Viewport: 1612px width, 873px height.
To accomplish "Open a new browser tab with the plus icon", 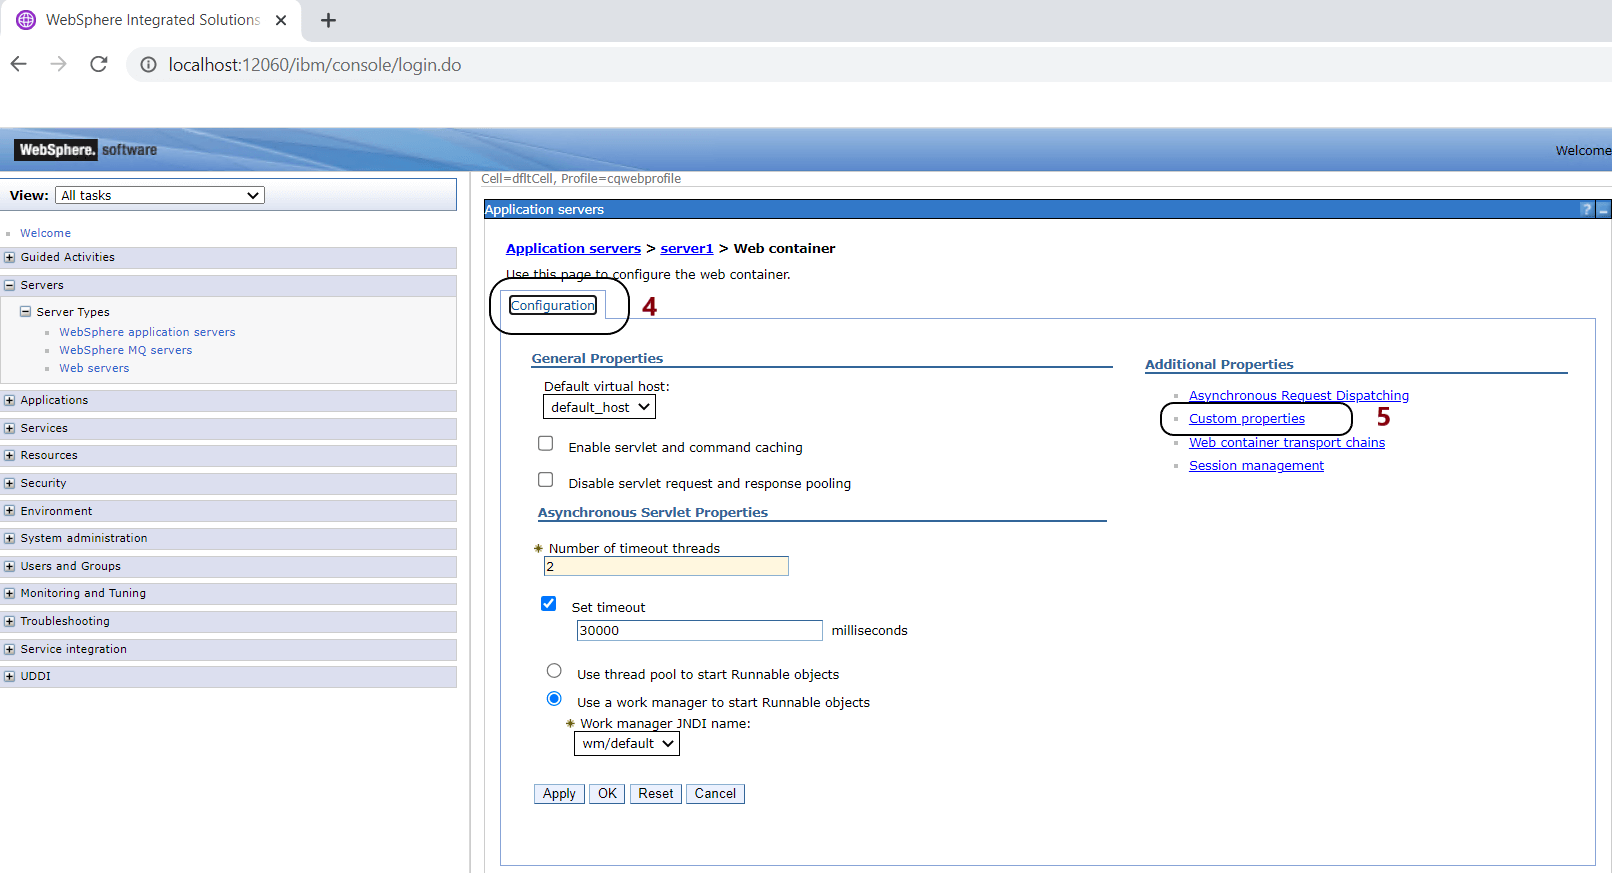I will (328, 20).
